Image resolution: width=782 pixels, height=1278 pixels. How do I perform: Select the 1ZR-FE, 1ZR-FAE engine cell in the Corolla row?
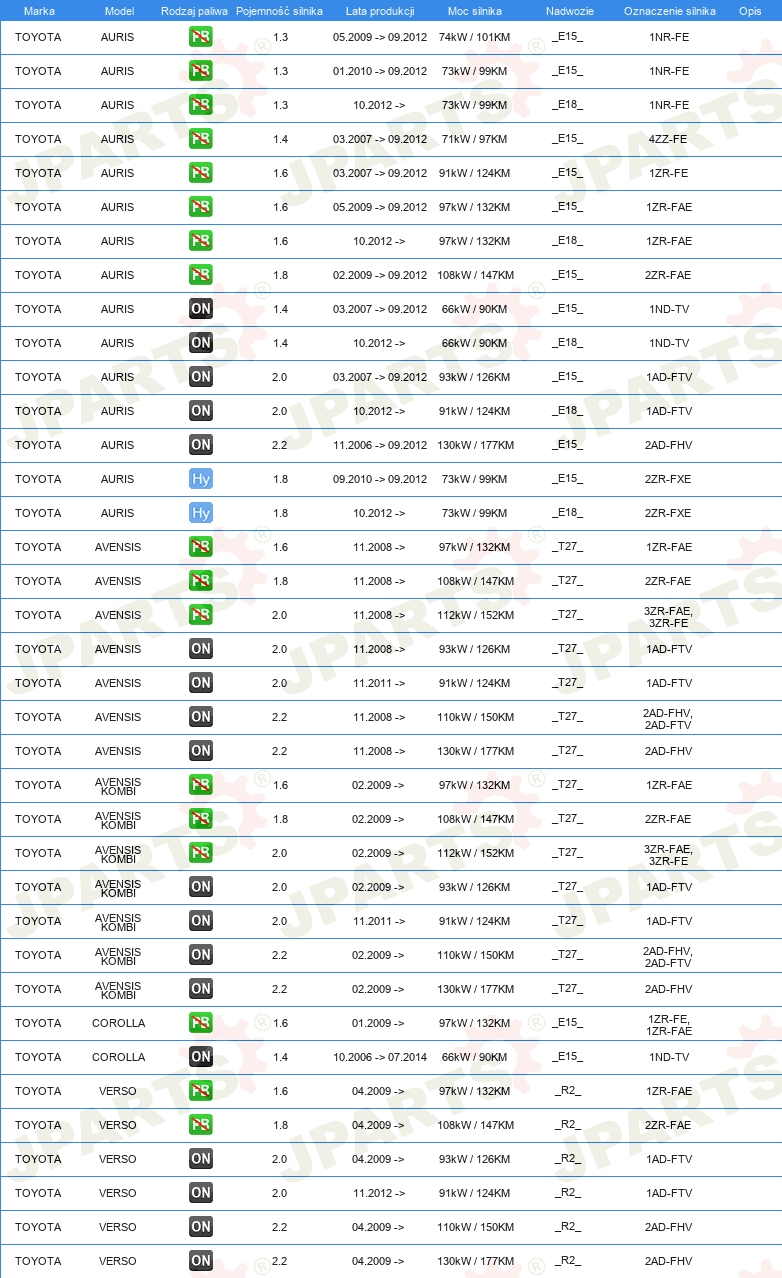(668, 1024)
